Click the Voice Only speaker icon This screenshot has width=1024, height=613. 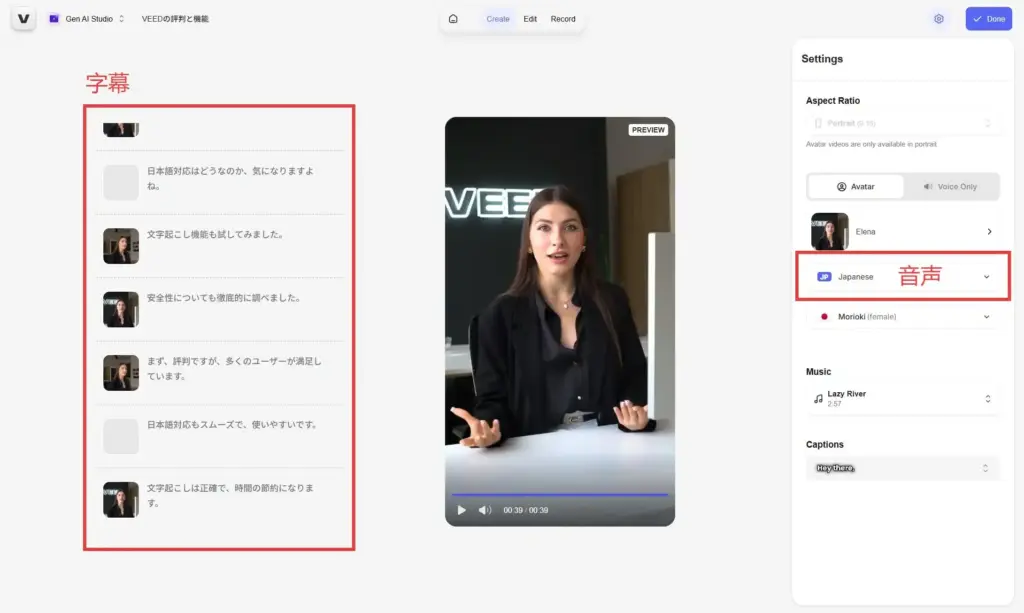927,187
